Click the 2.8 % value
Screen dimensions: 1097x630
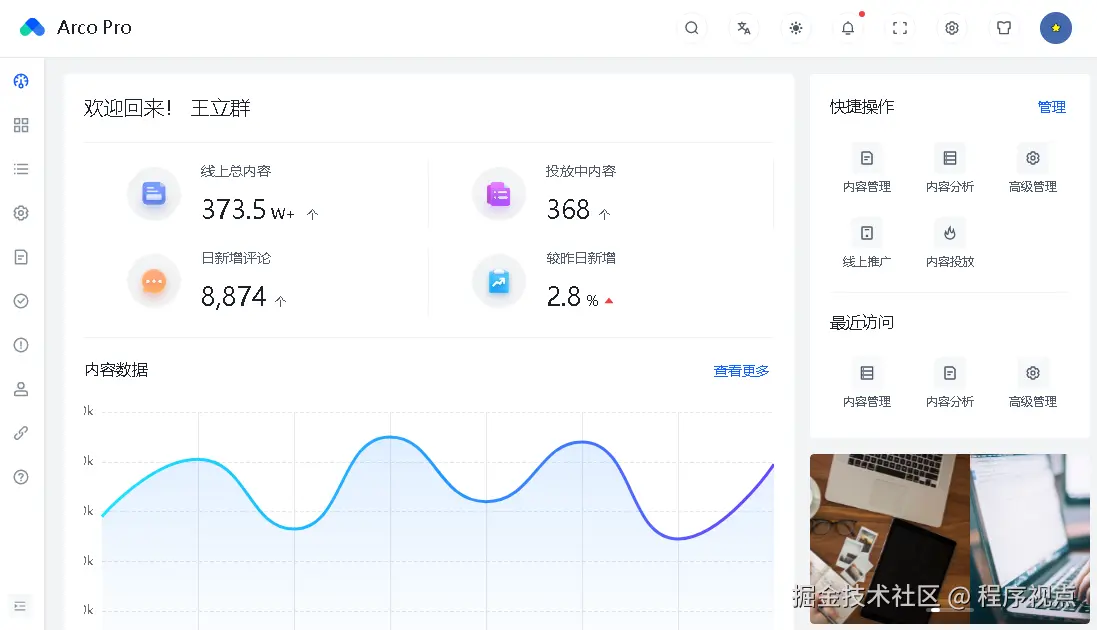coord(572,297)
